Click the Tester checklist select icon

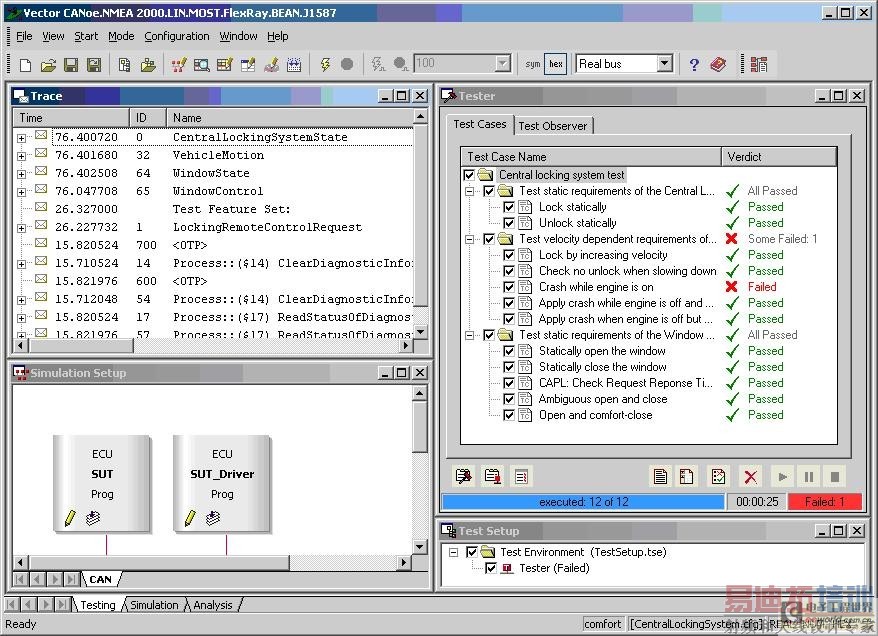pos(718,476)
